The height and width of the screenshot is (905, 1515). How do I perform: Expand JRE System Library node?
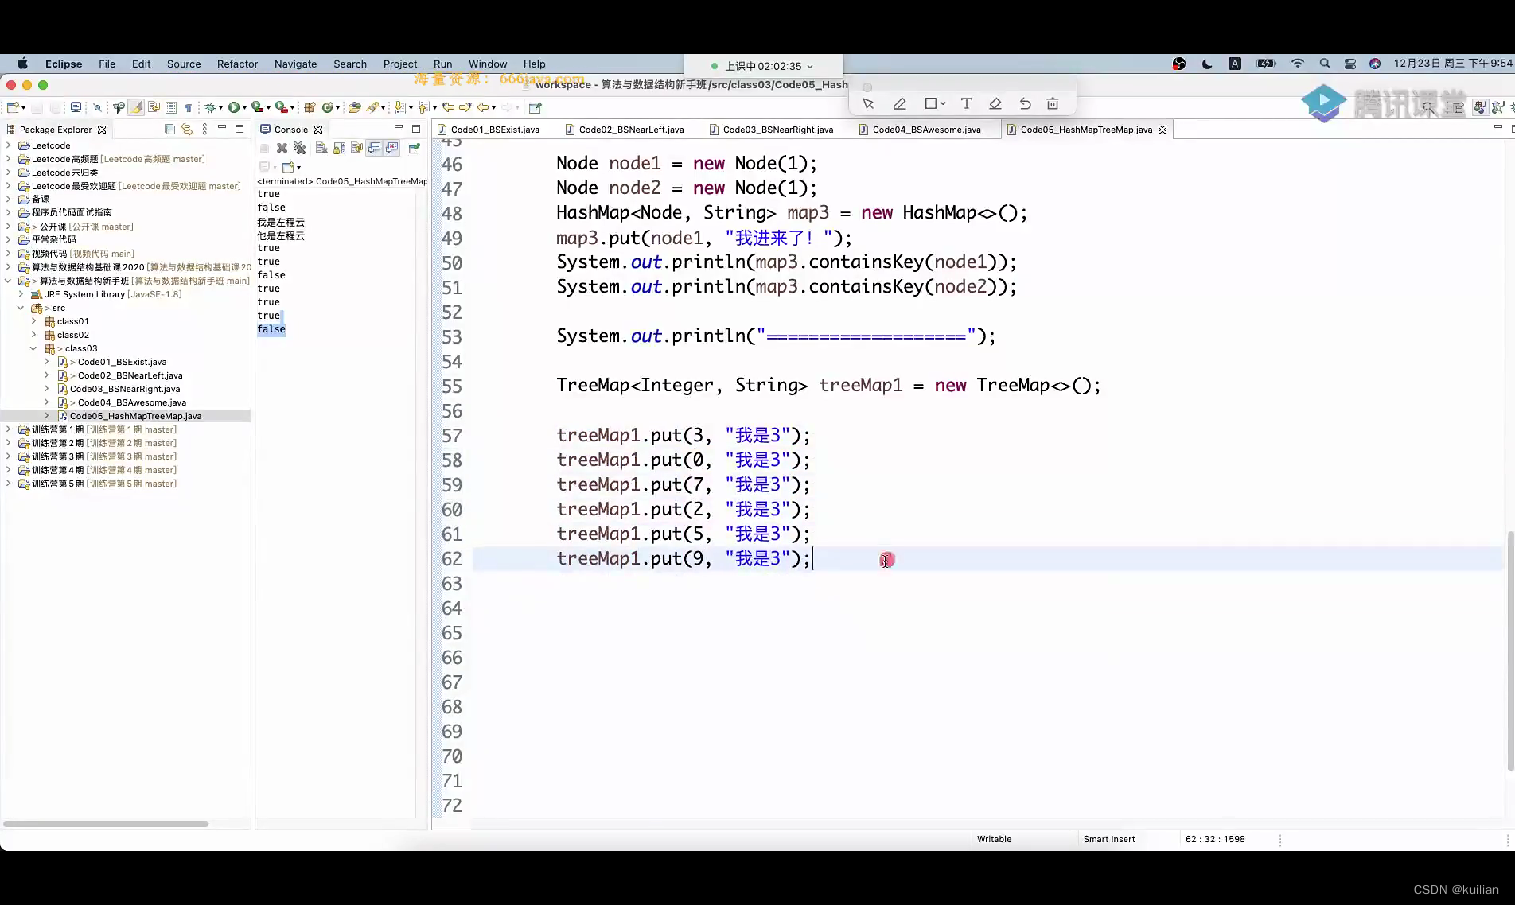tap(21, 295)
